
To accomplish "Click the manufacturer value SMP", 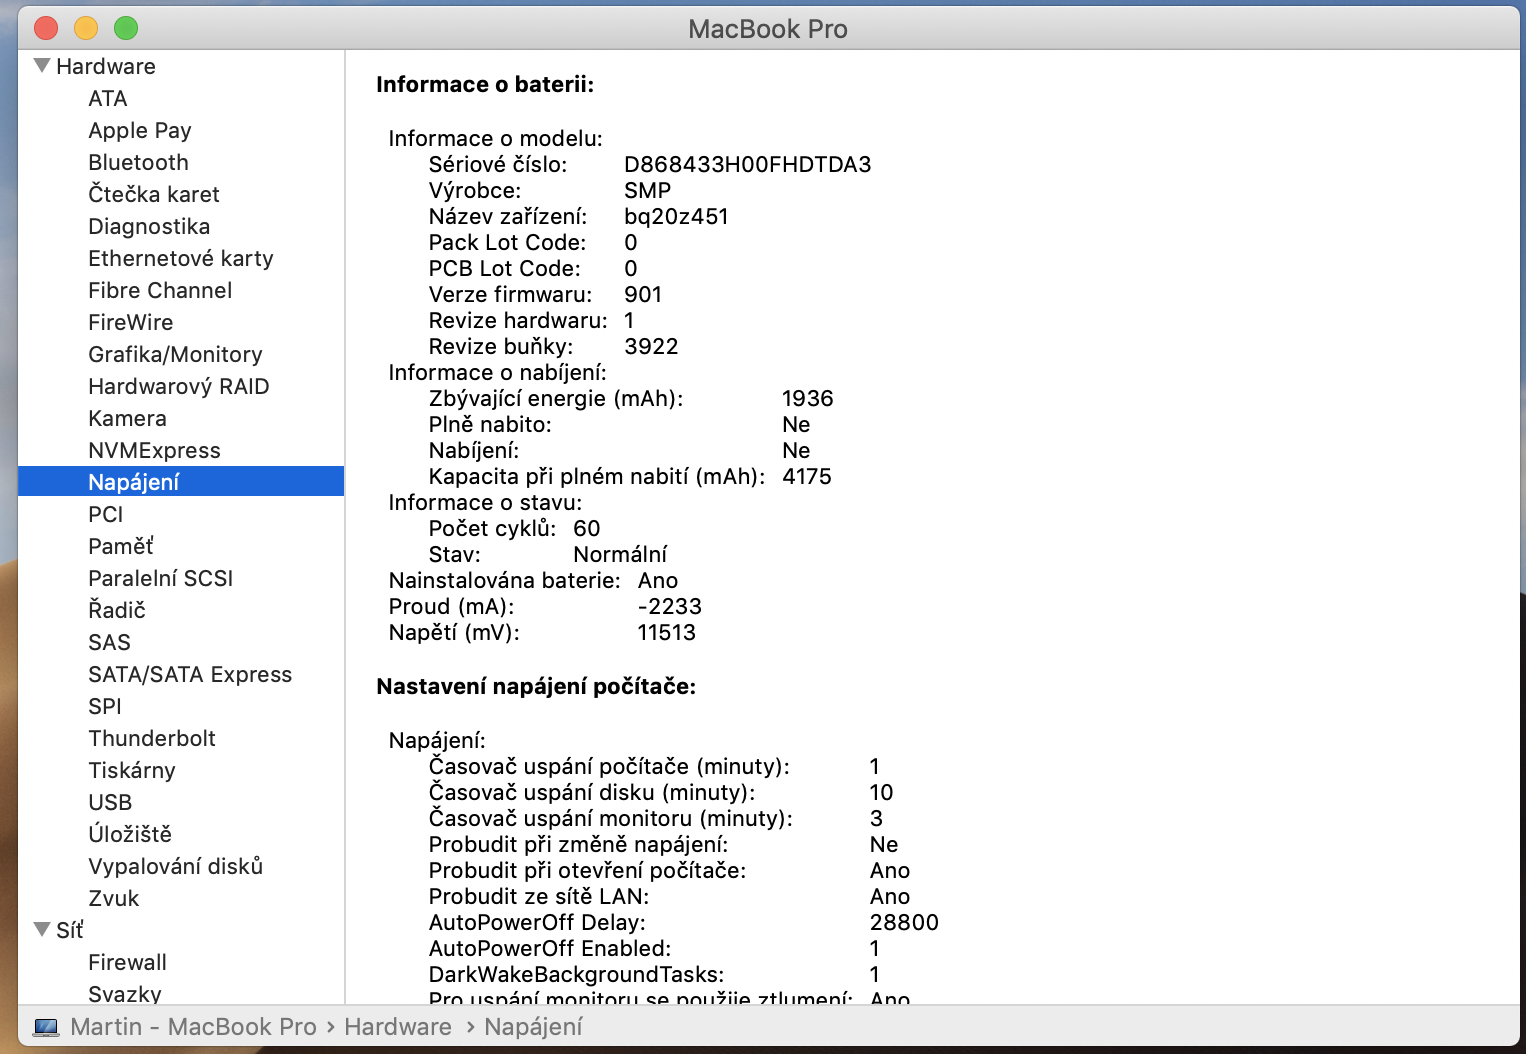I will tap(648, 190).
